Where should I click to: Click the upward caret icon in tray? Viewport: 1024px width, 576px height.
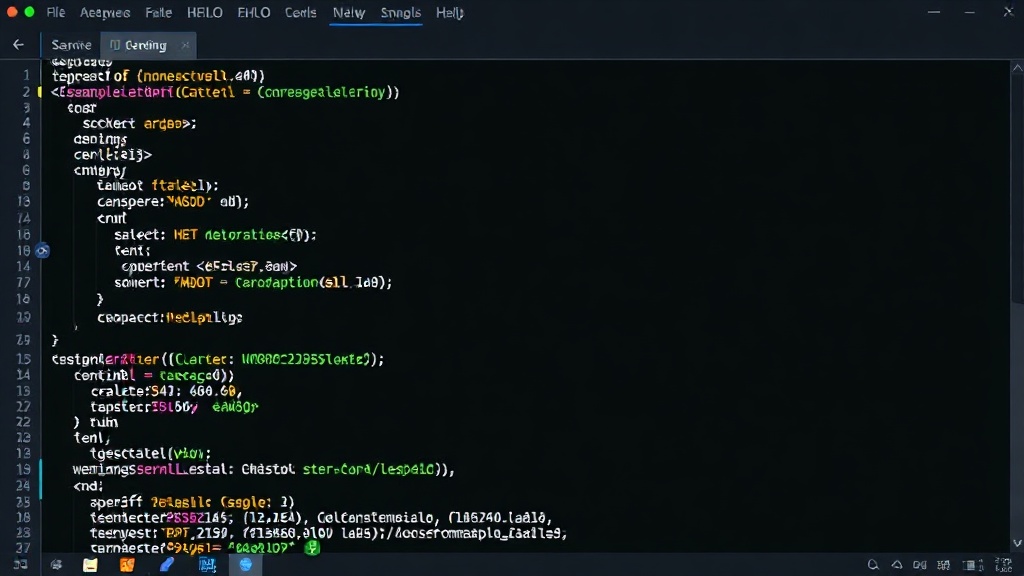pos(897,565)
